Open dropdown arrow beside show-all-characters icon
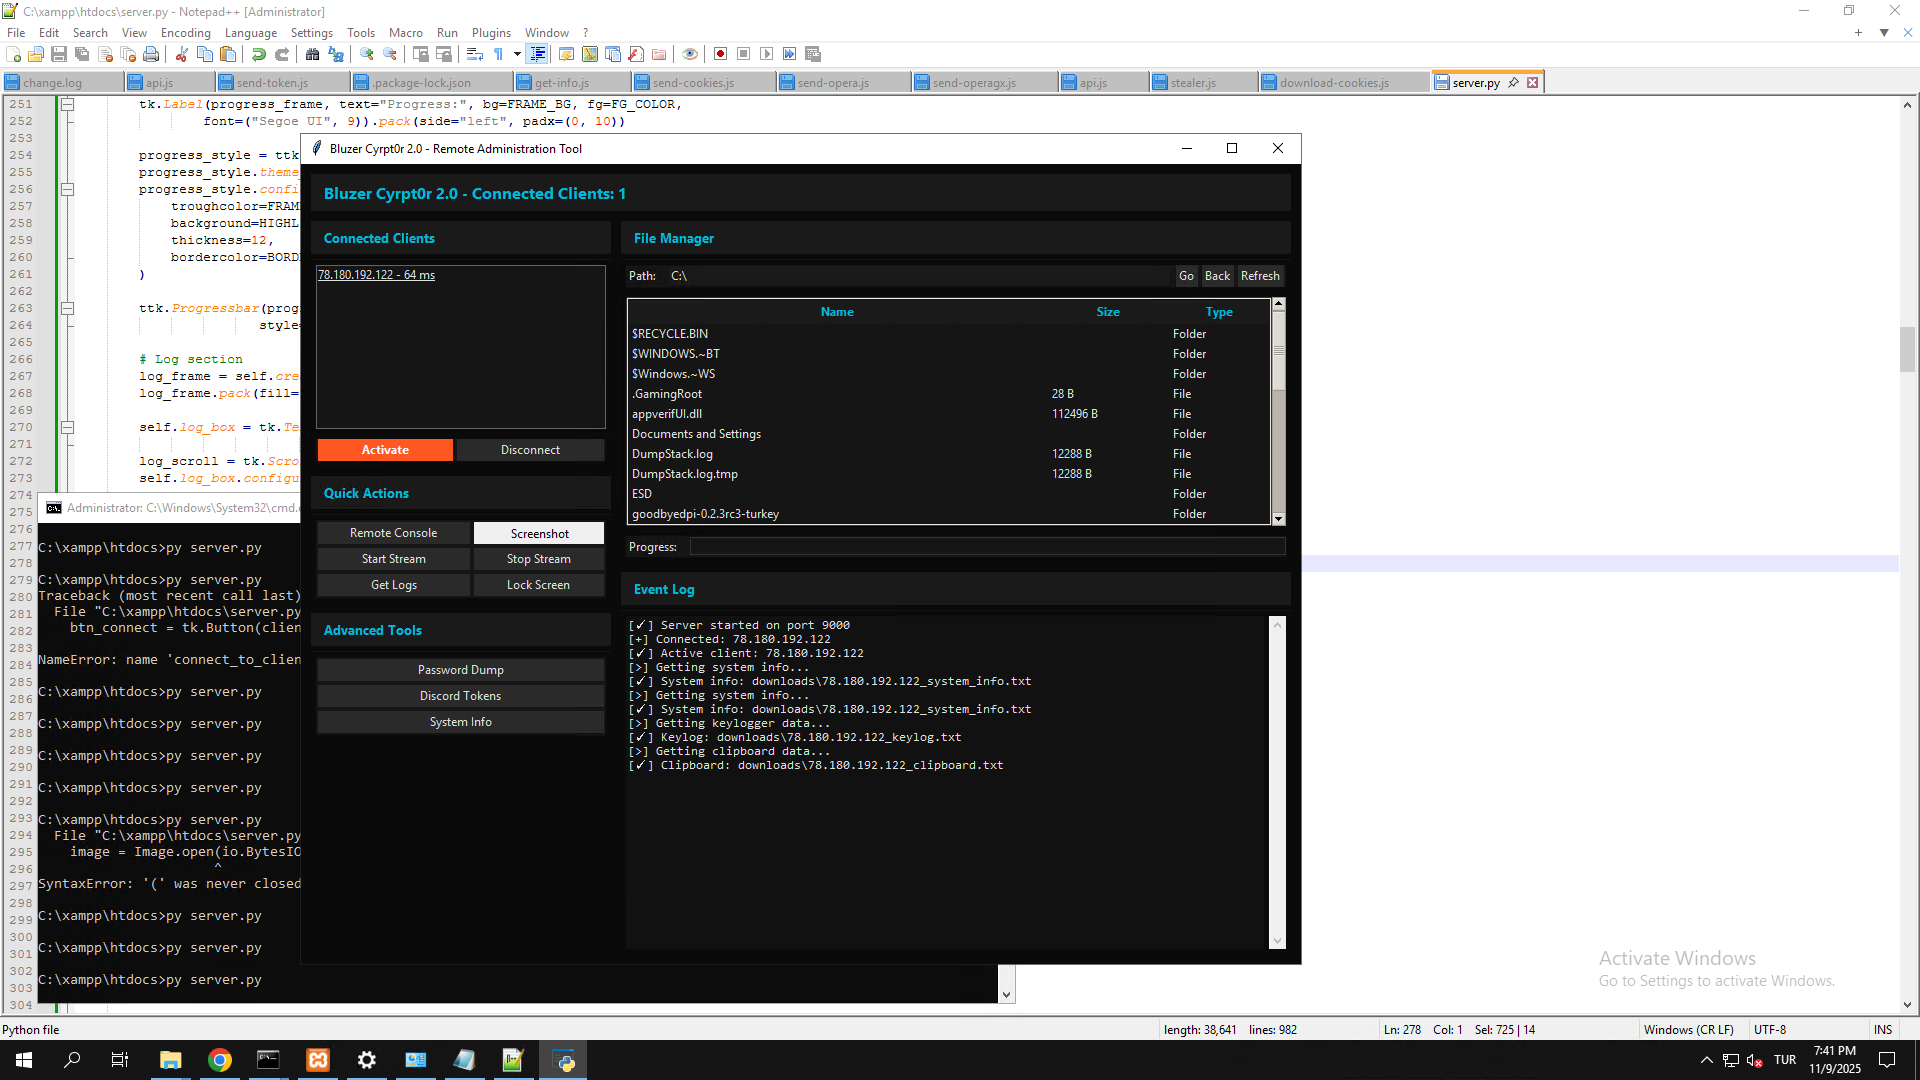 (x=517, y=54)
